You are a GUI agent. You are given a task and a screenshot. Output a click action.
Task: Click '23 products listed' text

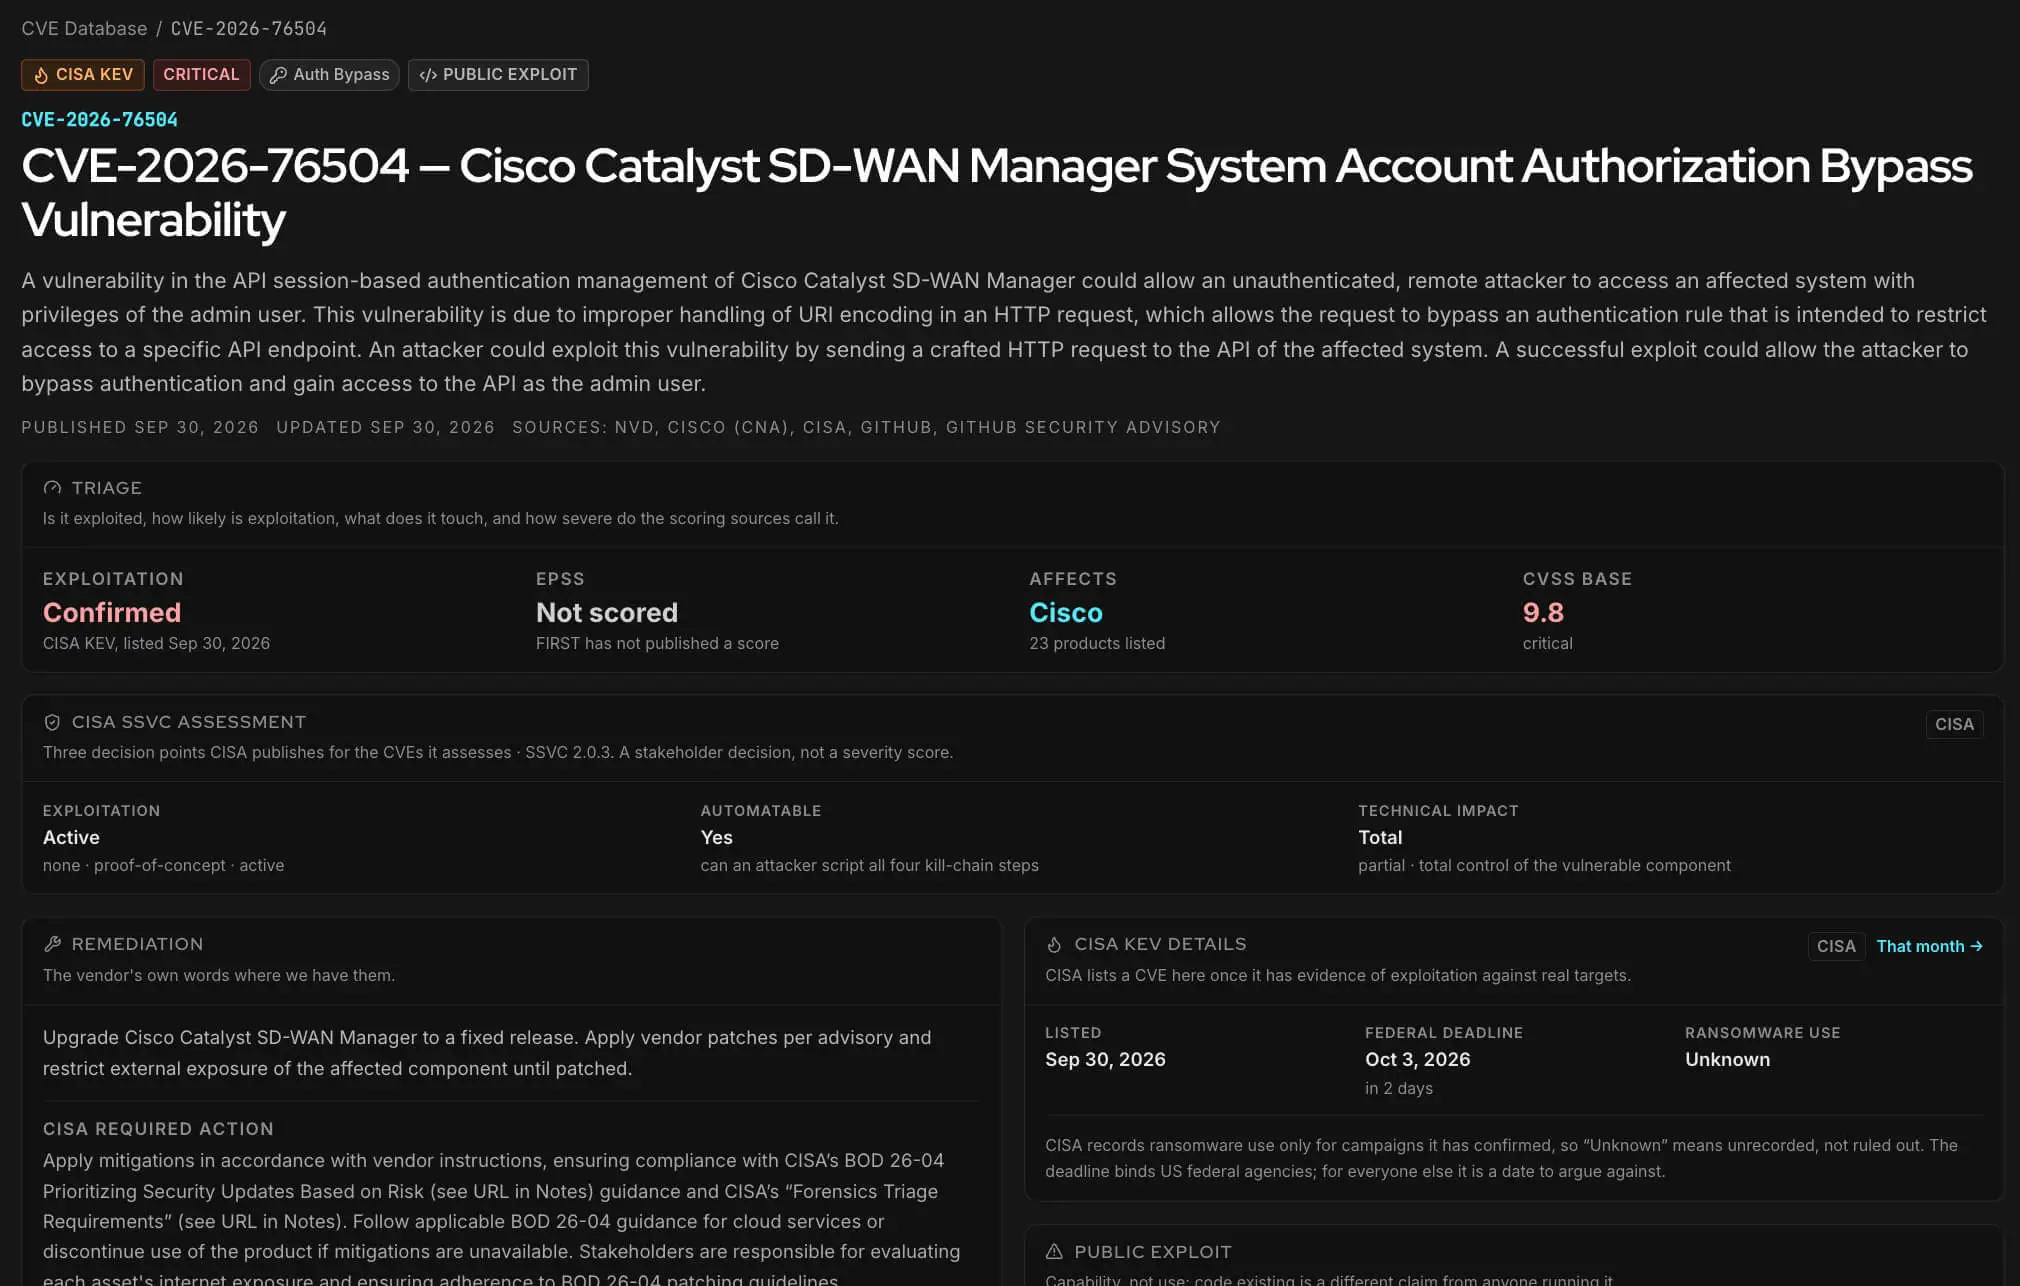(x=1097, y=643)
